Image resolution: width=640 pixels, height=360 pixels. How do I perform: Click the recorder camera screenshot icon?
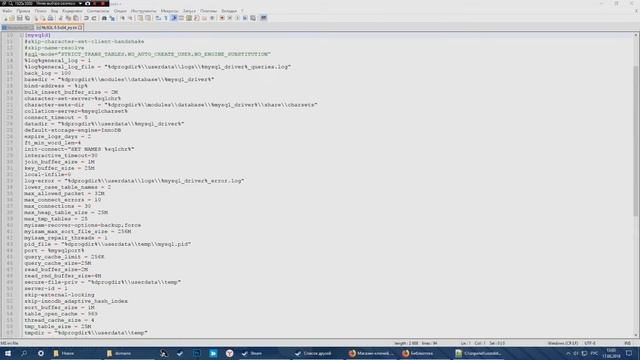pyautogui.click(x=87, y=3)
